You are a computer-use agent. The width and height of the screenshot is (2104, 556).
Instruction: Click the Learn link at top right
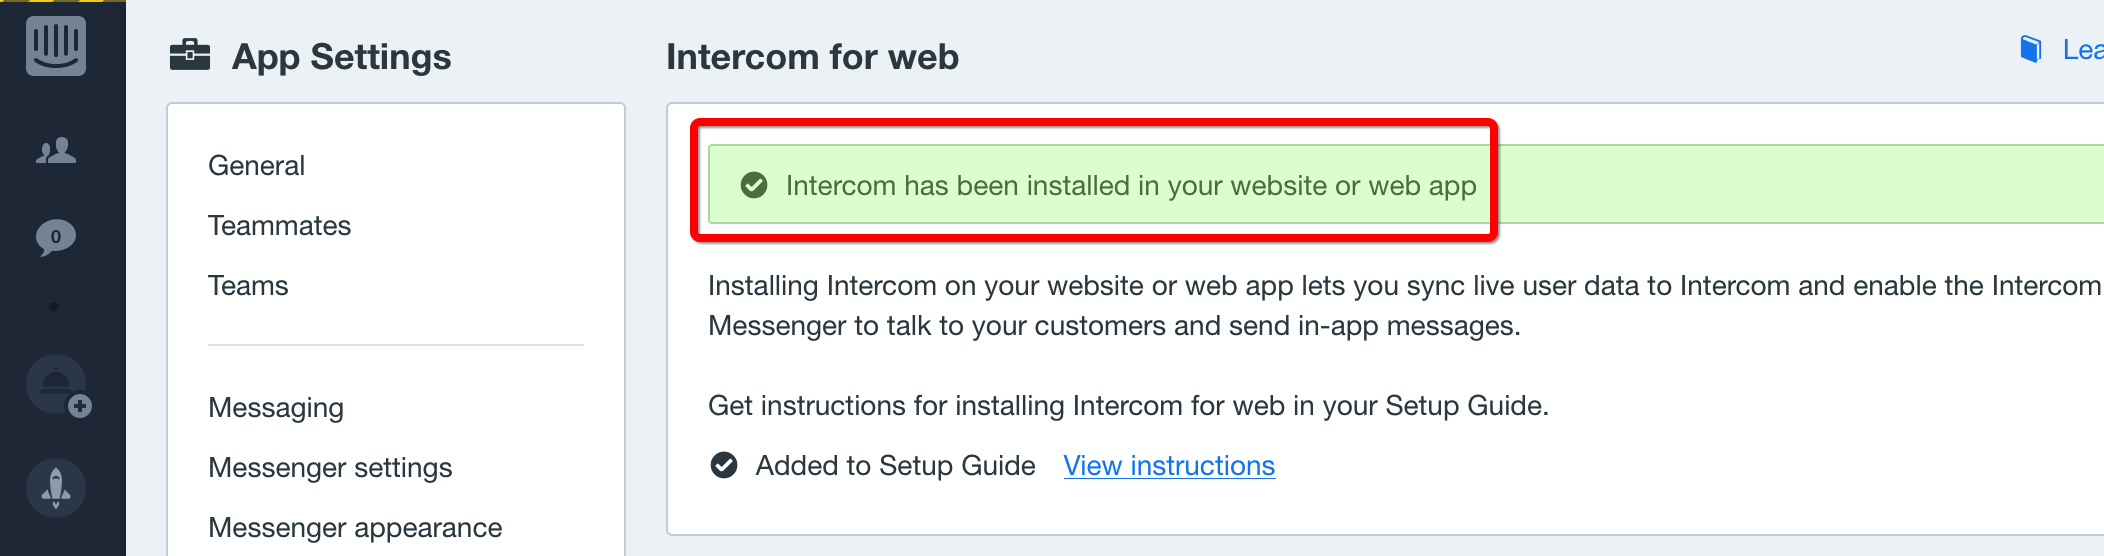click(2083, 50)
